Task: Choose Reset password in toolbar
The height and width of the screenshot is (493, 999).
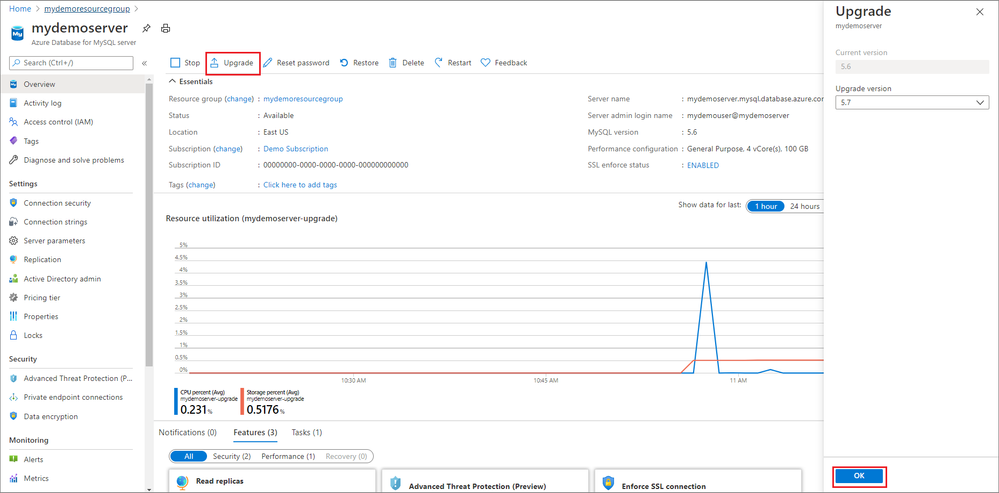Action: click(296, 62)
